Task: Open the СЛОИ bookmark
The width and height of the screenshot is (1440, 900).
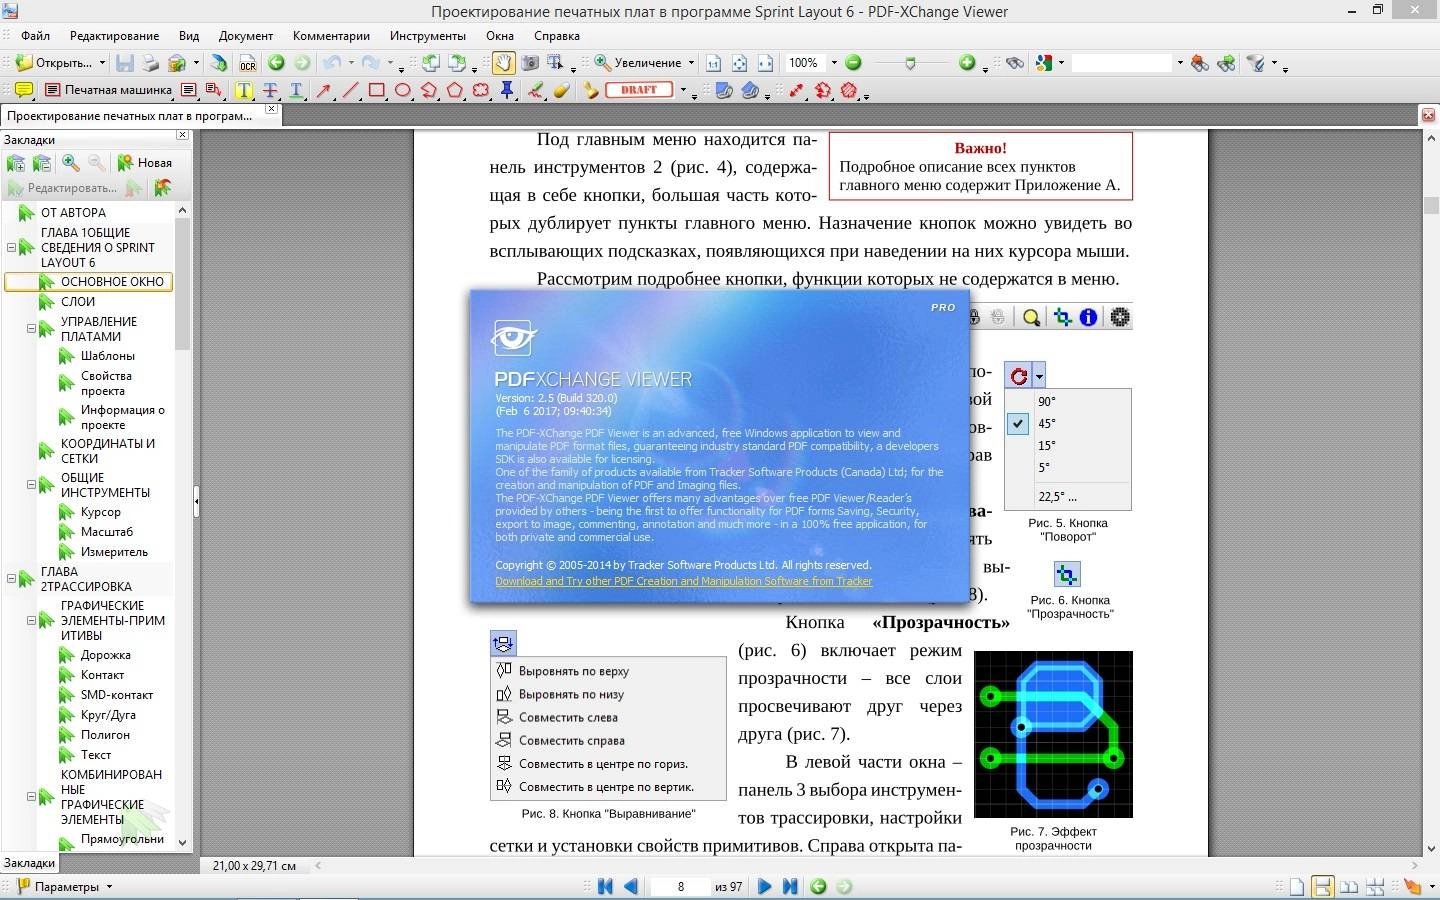Action: 78,301
